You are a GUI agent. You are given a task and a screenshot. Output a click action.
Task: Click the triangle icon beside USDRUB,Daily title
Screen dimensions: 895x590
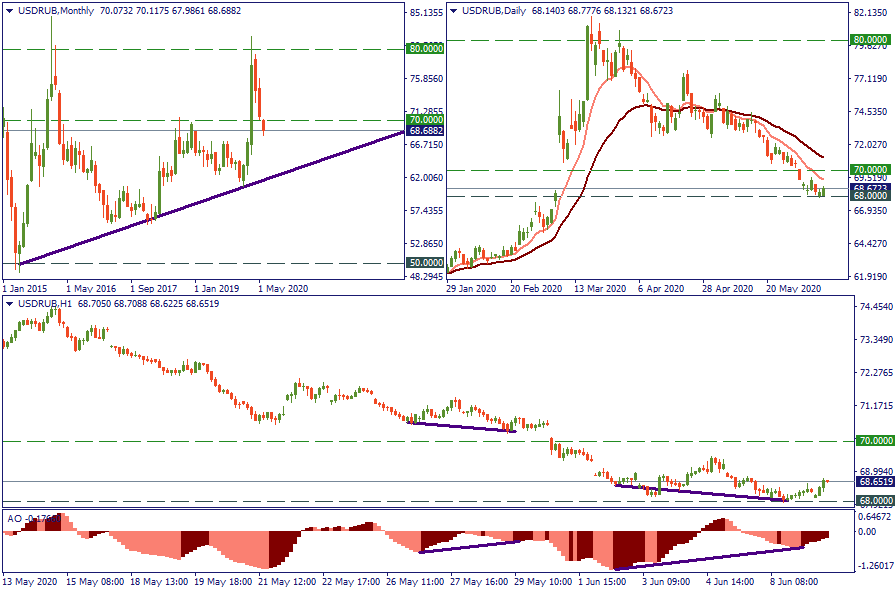click(x=454, y=10)
